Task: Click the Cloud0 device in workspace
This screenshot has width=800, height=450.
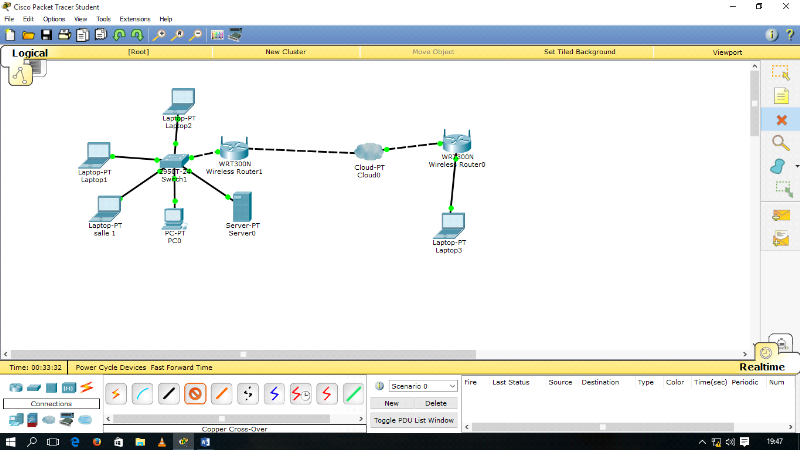Action: (x=368, y=152)
